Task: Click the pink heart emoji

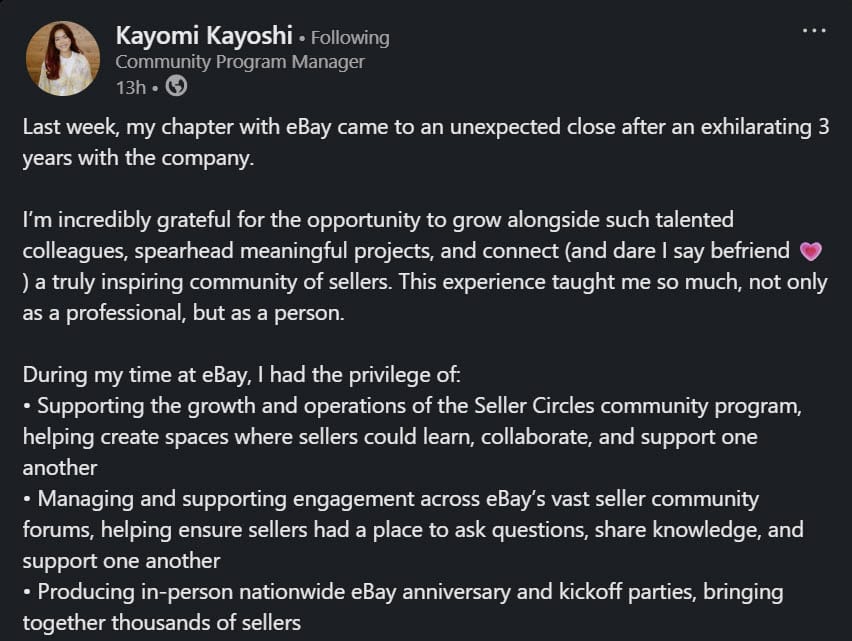Action: coord(810,250)
